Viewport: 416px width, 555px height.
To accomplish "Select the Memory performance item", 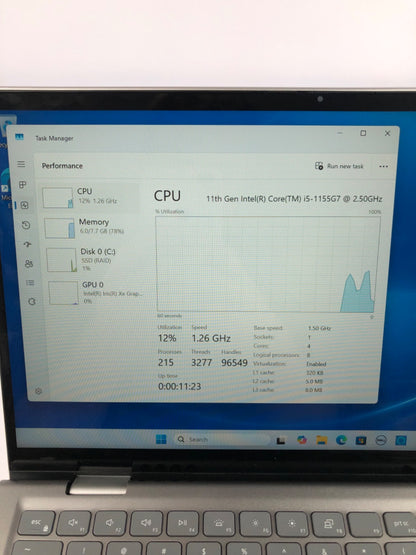I will click(92, 228).
